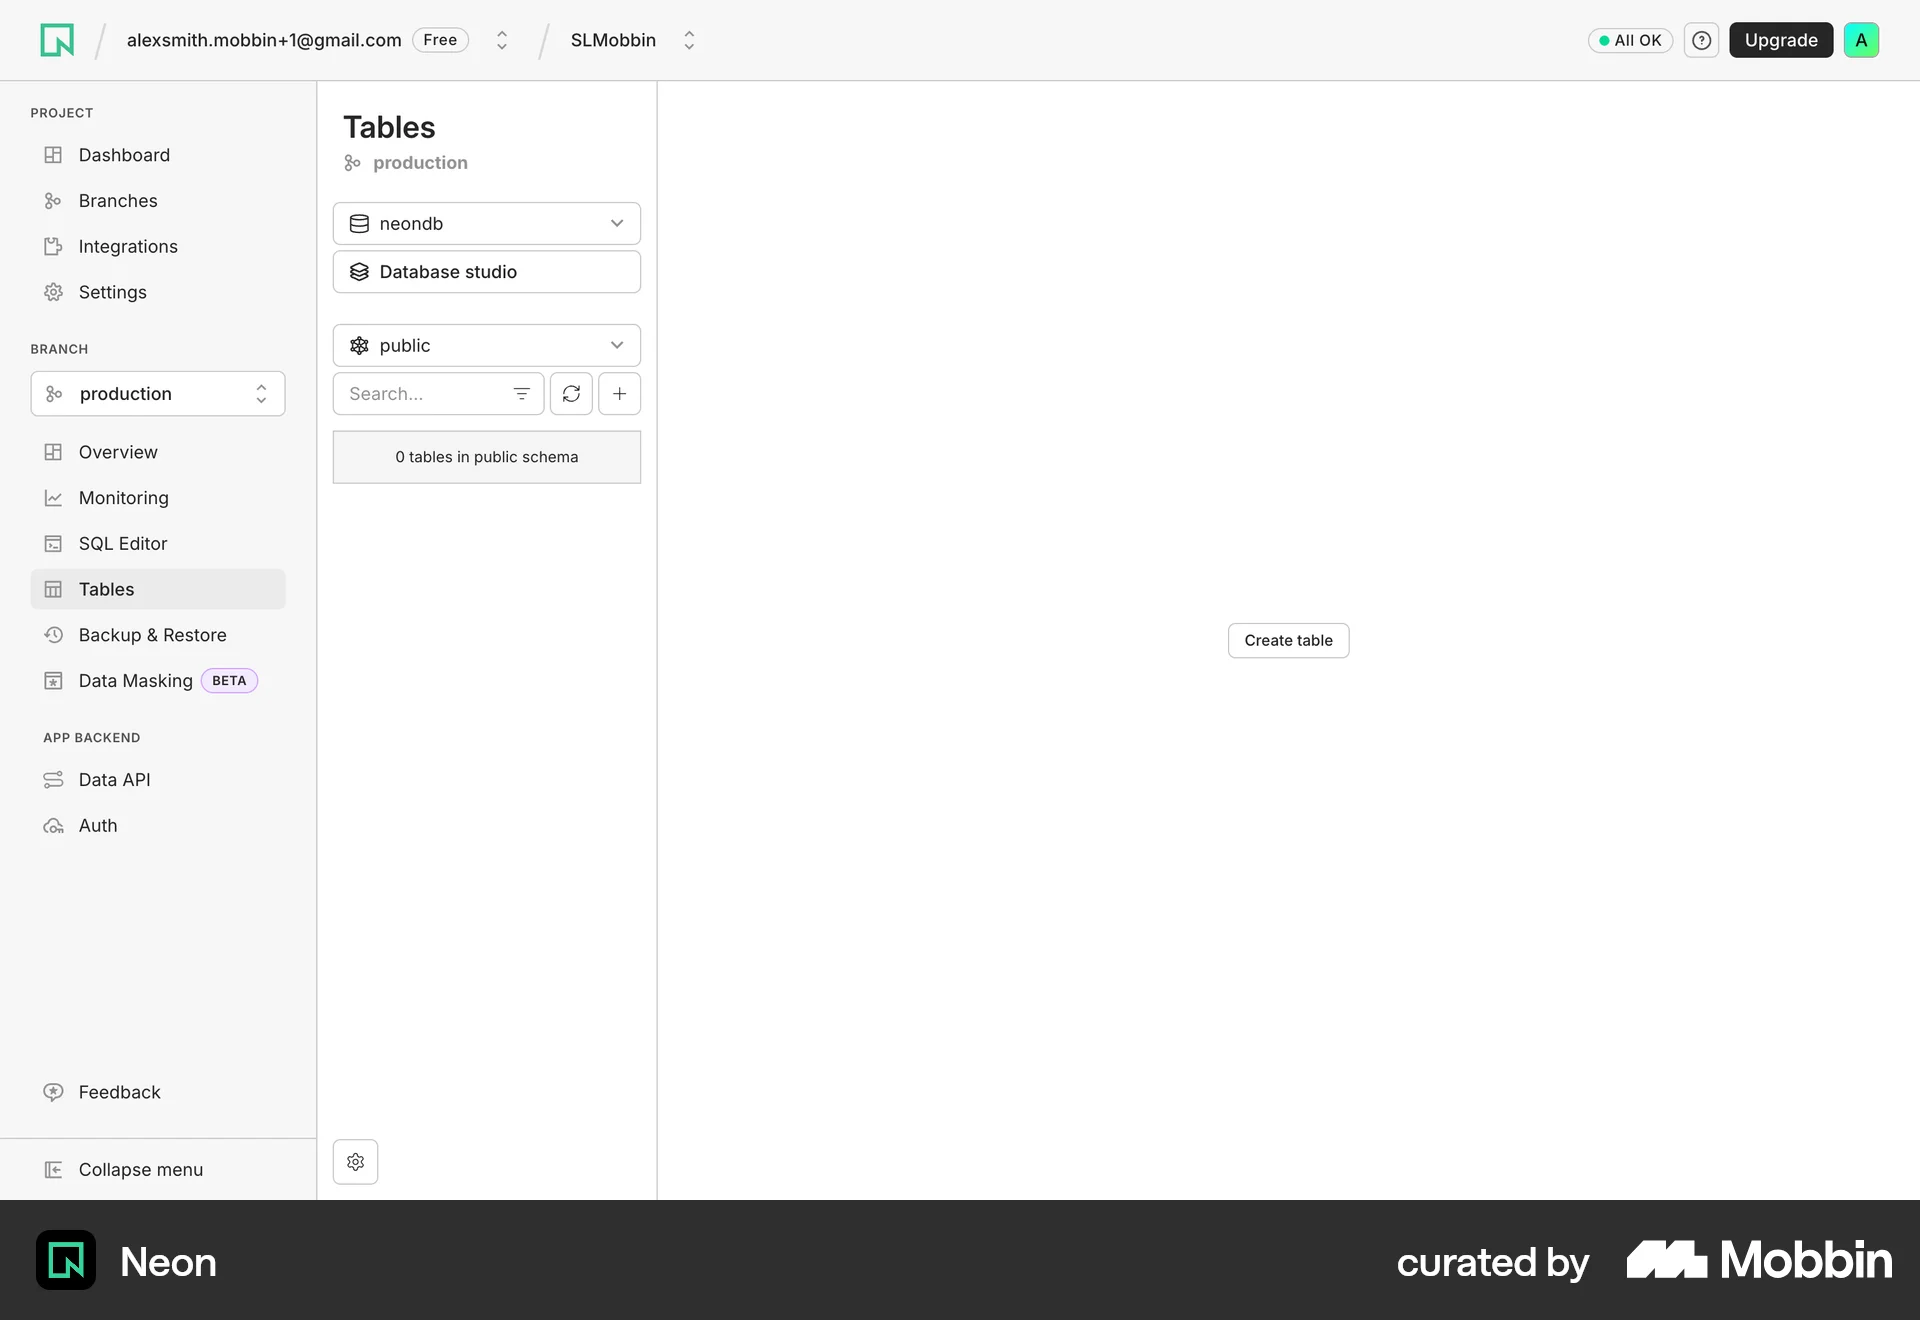Add a new table with plus icon
Viewport: 1920px width, 1320px height.
point(620,394)
